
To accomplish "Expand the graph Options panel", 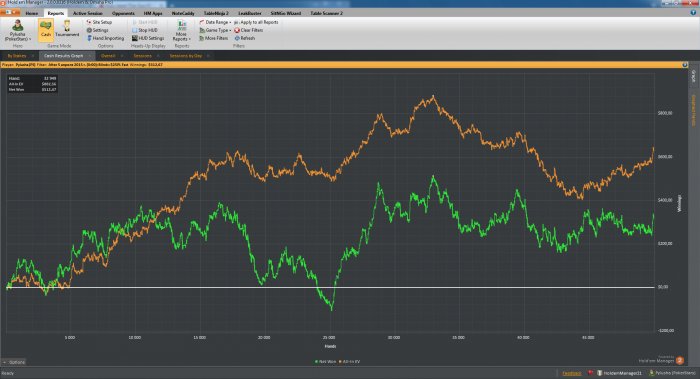I will pyautogui.click(x=14, y=362).
